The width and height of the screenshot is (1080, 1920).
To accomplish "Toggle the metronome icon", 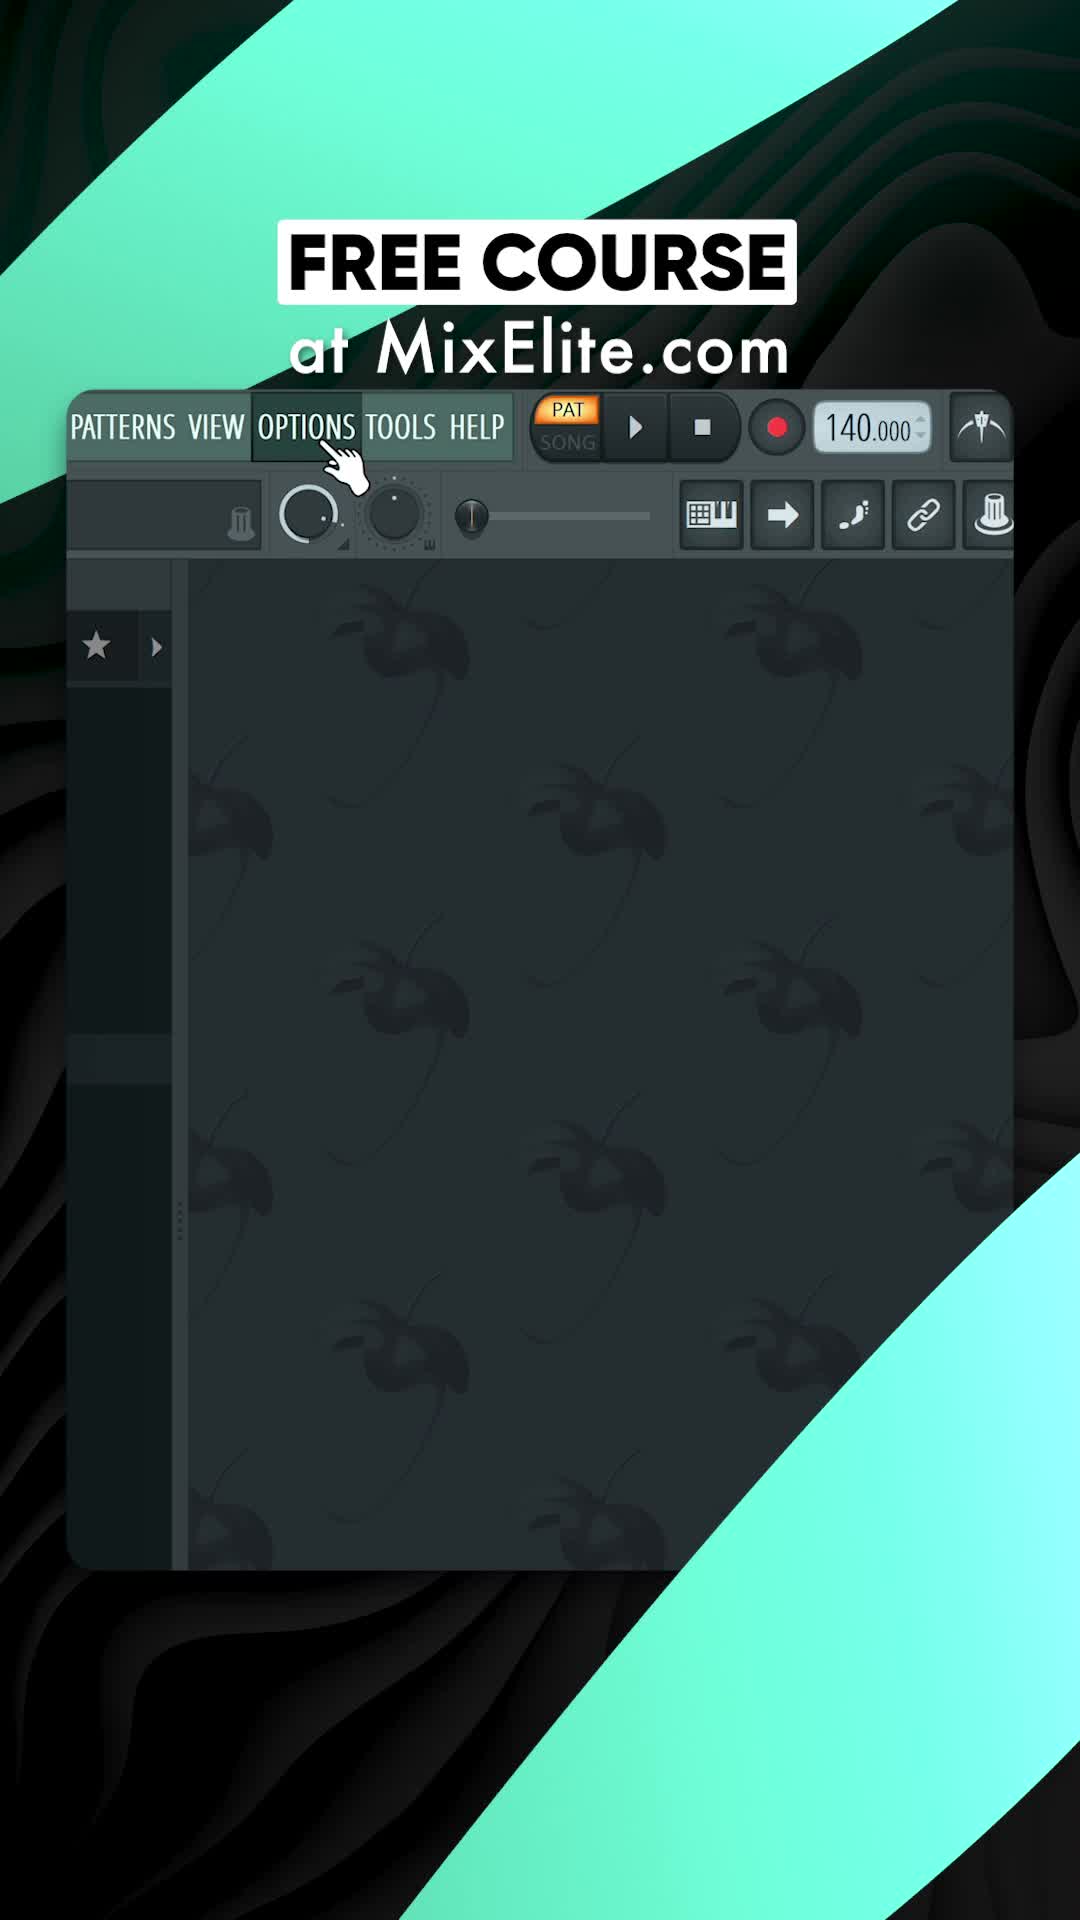I will click(x=981, y=428).
